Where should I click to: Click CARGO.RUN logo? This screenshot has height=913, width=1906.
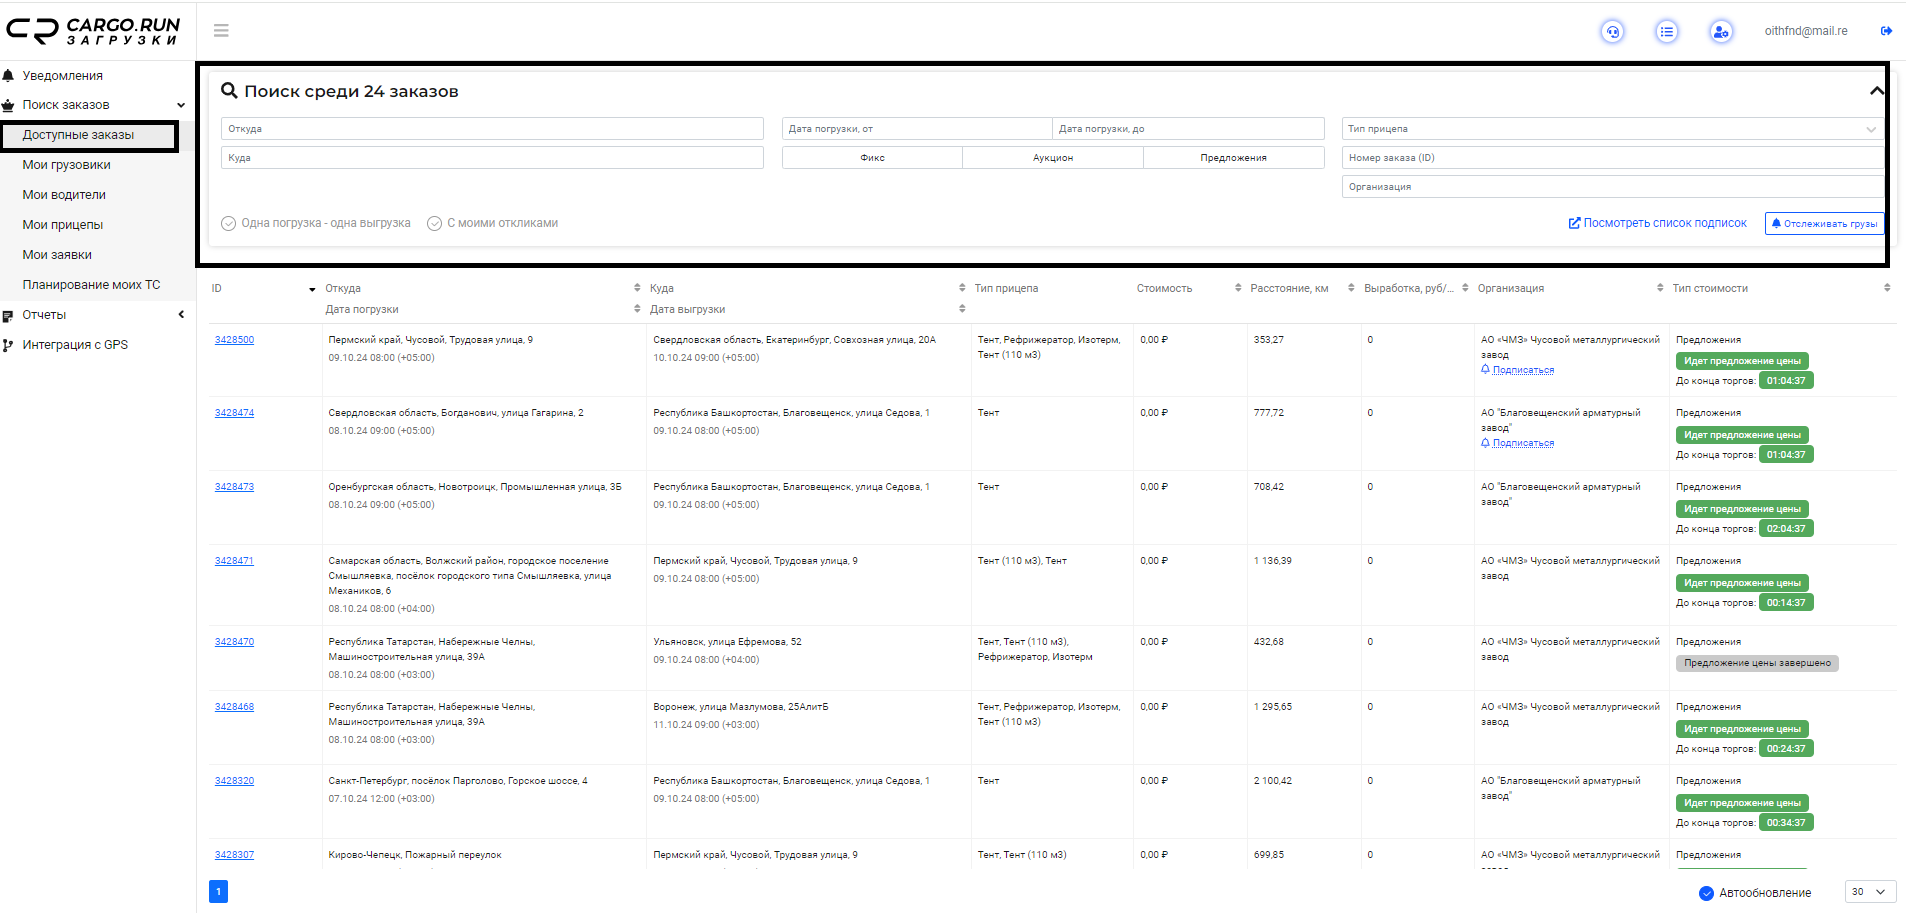[x=94, y=31]
